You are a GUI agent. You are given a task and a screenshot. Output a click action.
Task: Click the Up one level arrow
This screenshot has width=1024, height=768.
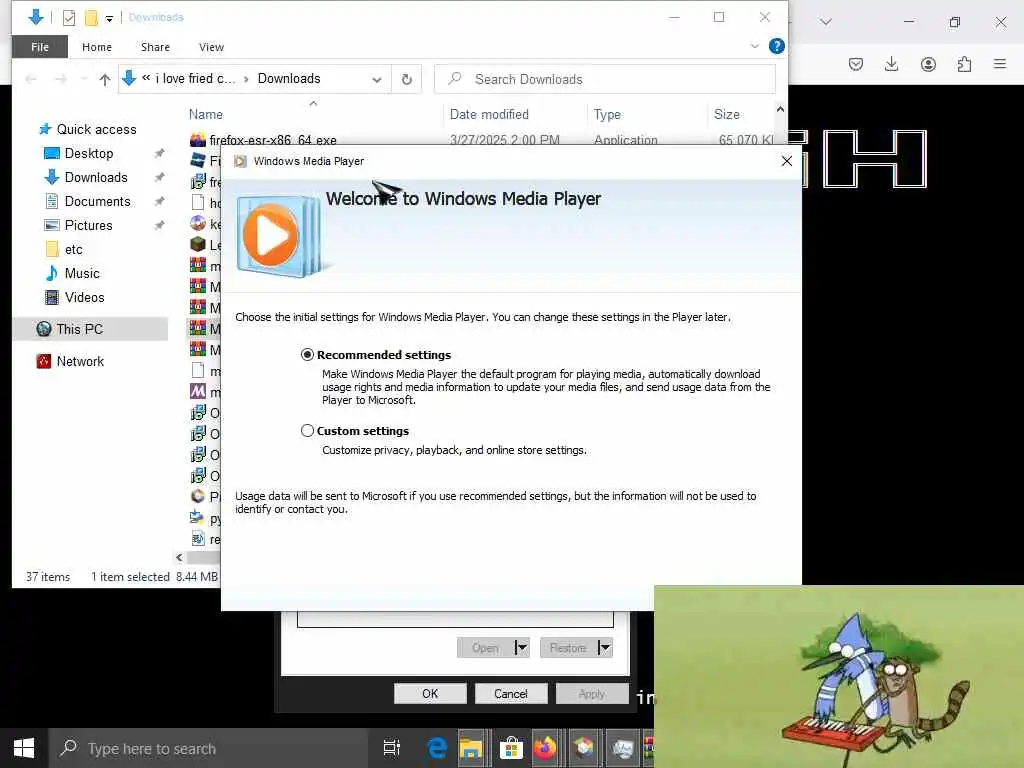coord(104,80)
